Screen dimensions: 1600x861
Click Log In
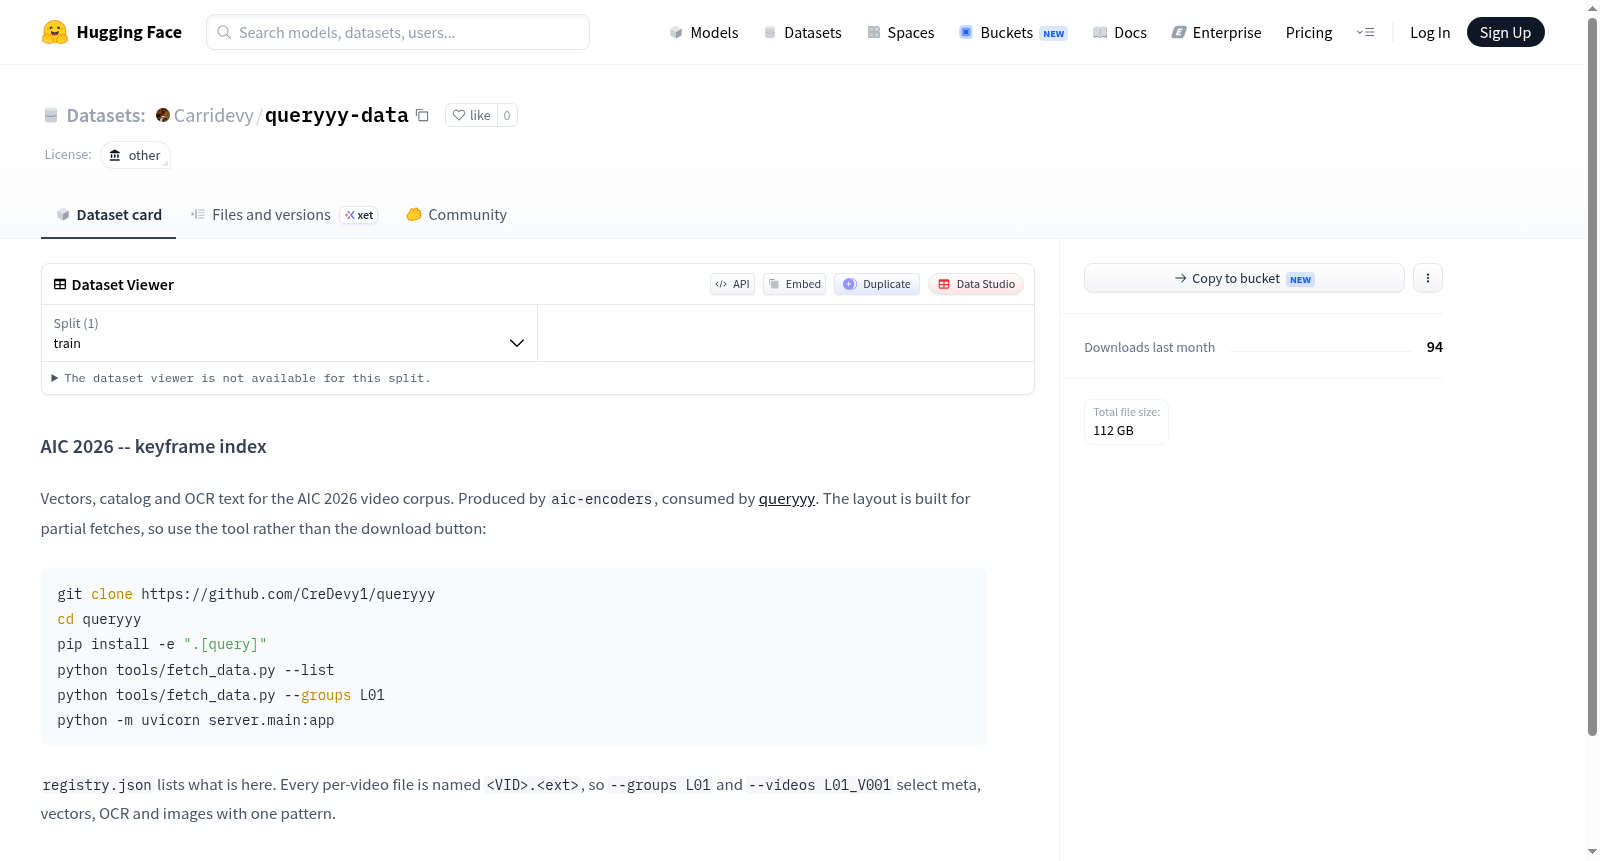click(x=1430, y=32)
